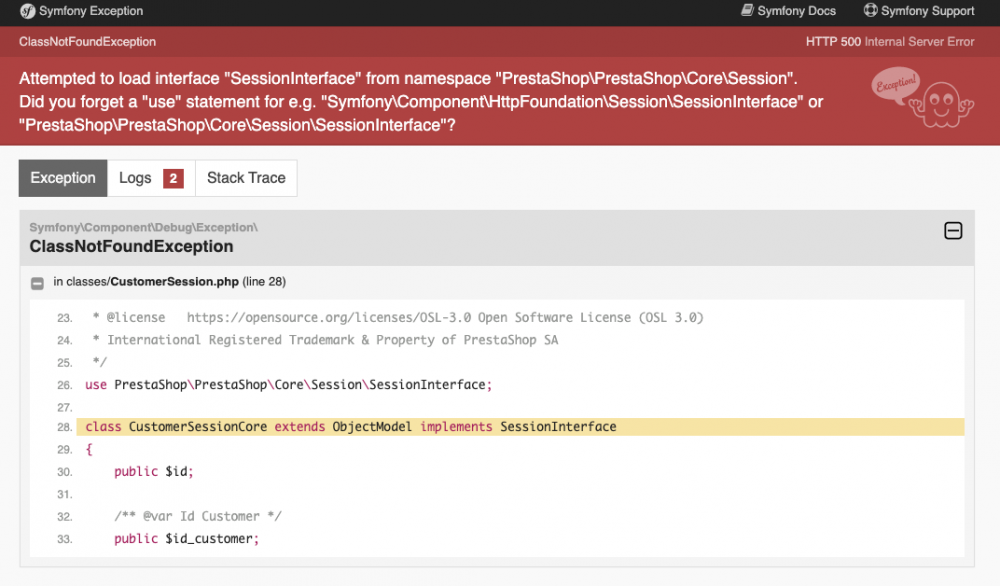The width and height of the screenshot is (1000, 586).
Task: Switch to the Stack Trace tab
Action: 246,178
